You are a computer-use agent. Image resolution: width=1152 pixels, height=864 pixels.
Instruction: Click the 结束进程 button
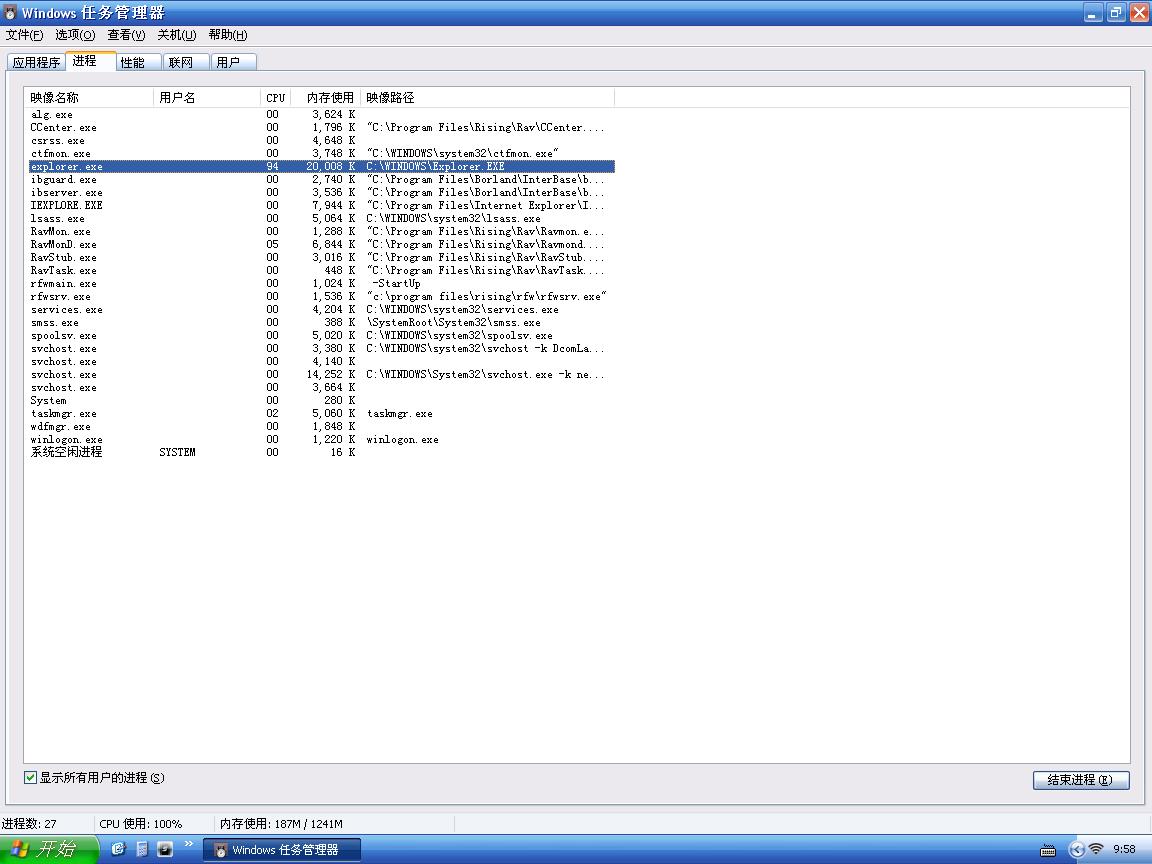1081,780
